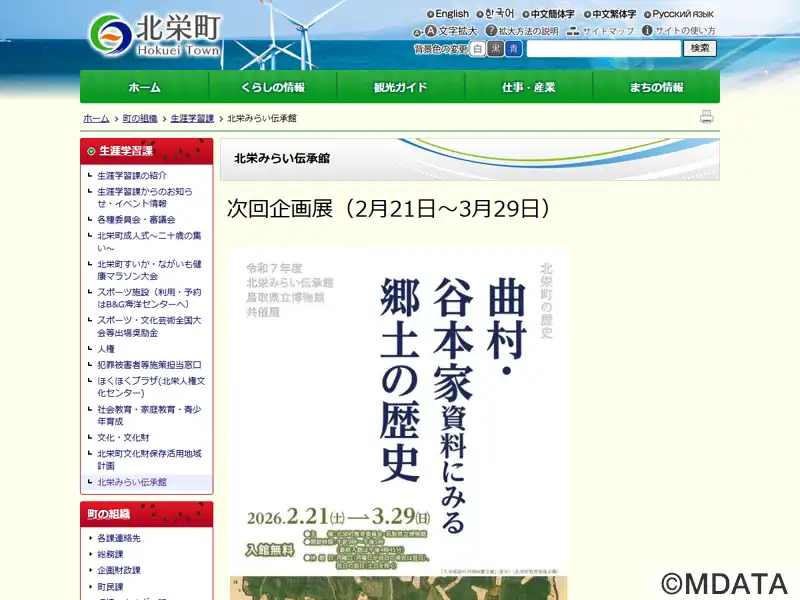The width and height of the screenshot is (800, 600).
Task: Open the ホーム main navigation tab
Action: (x=144, y=87)
